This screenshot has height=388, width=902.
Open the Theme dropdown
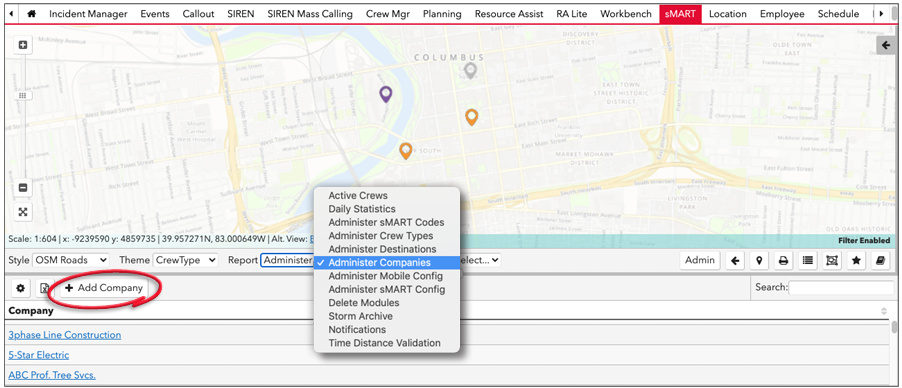pos(185,260)
